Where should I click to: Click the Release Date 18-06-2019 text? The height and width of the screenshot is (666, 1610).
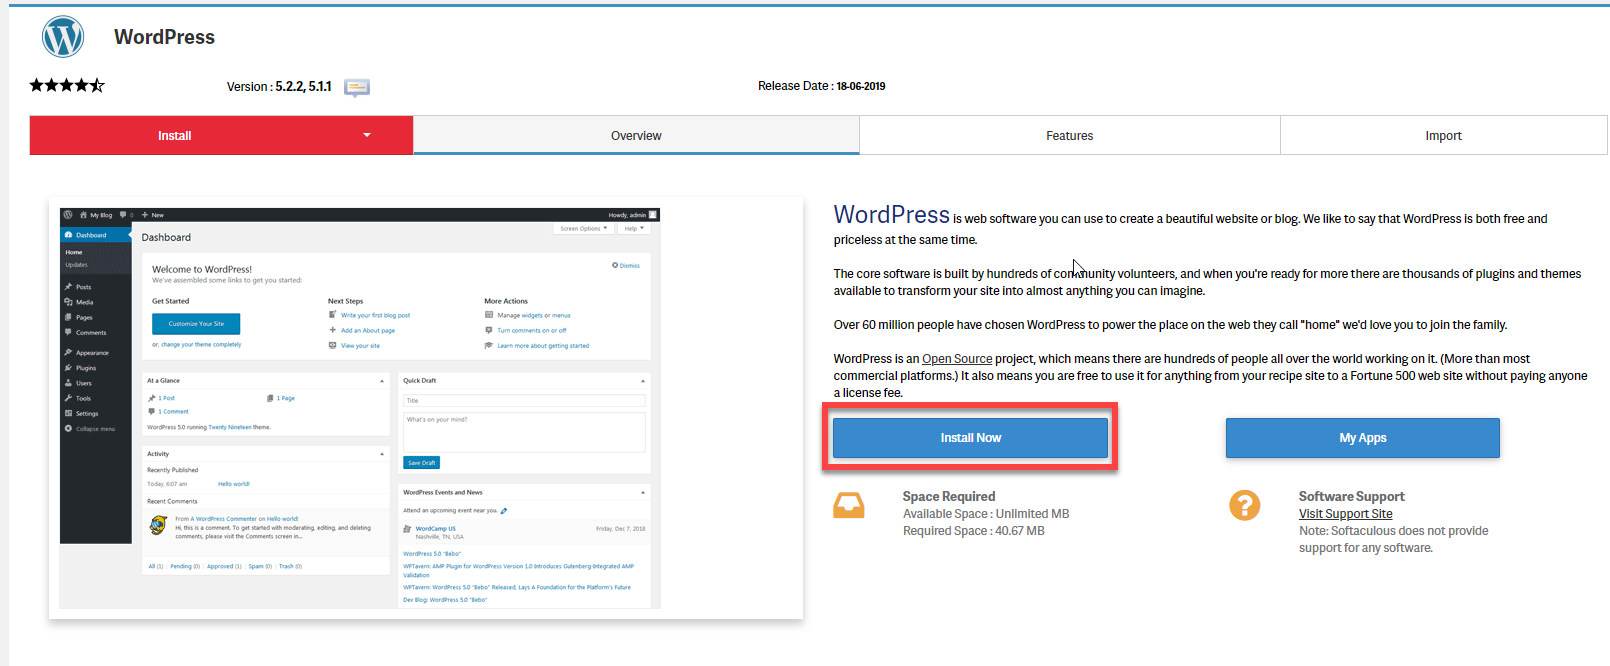click(x=821, y=86)
